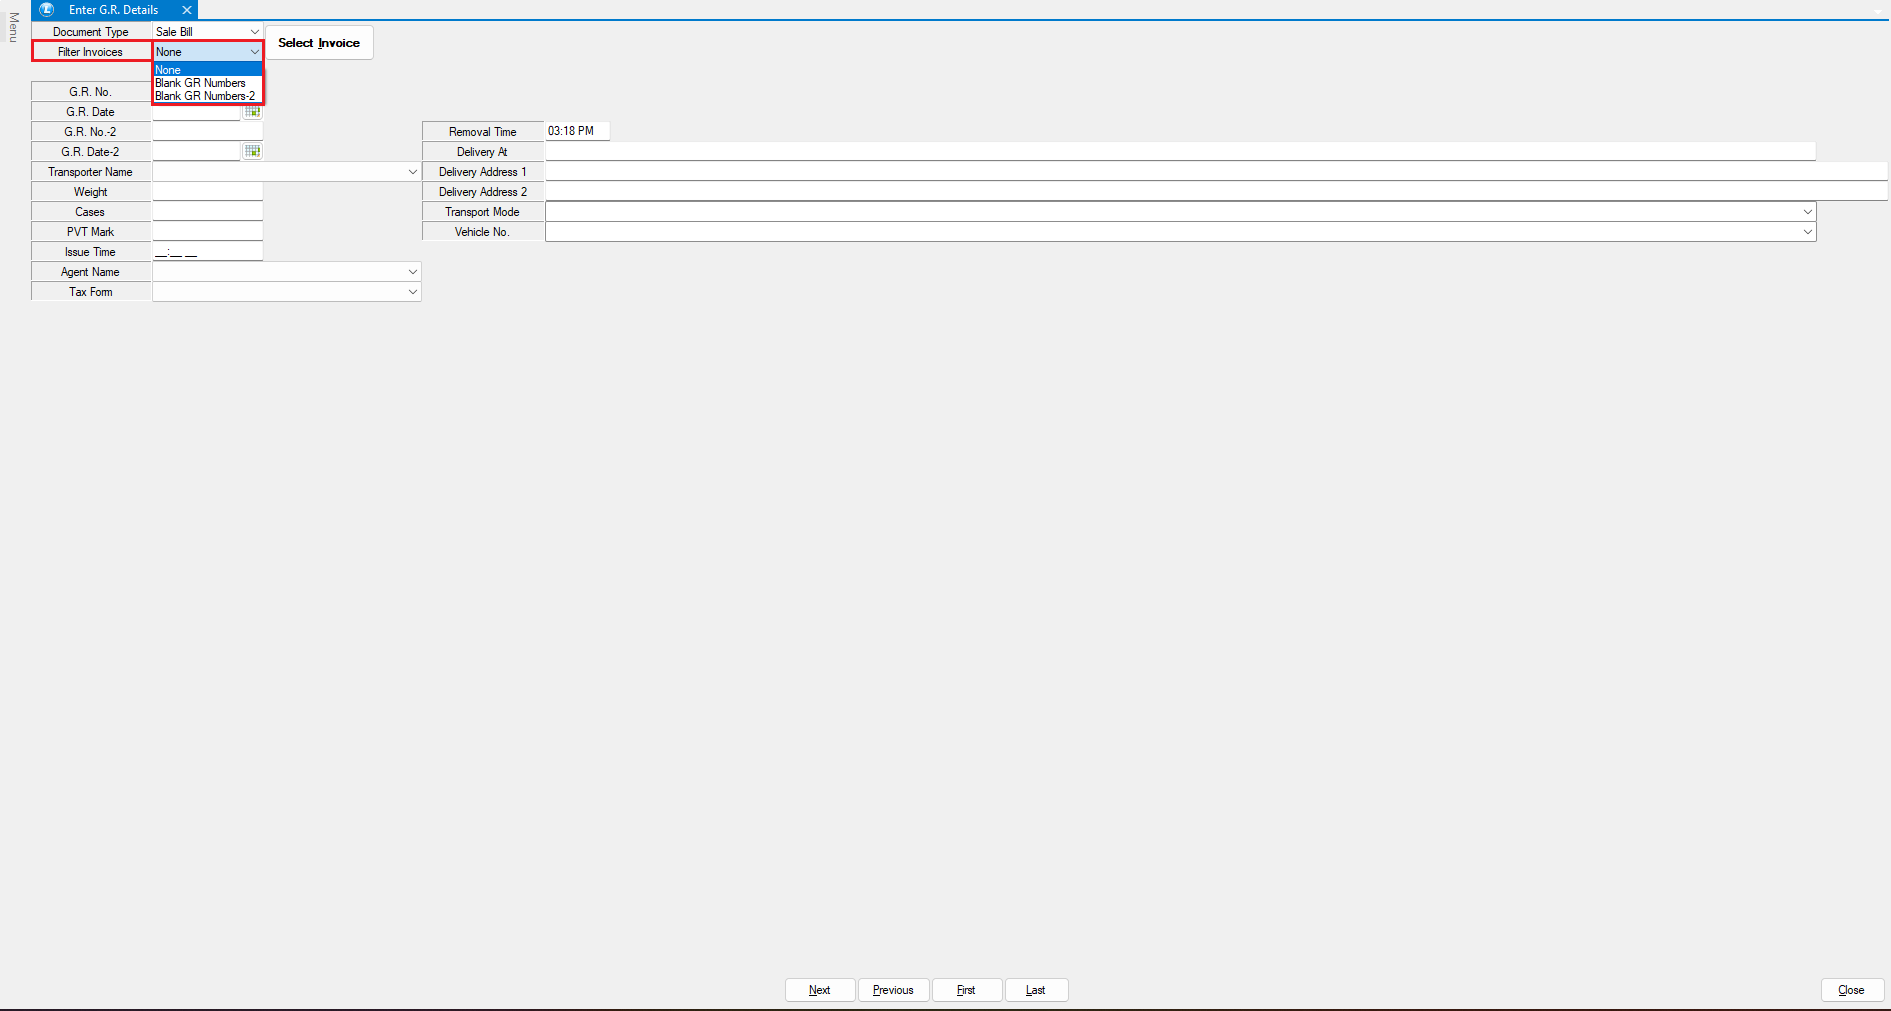
Task: Click the Select Invoice button
Action: tap(319, 43)
